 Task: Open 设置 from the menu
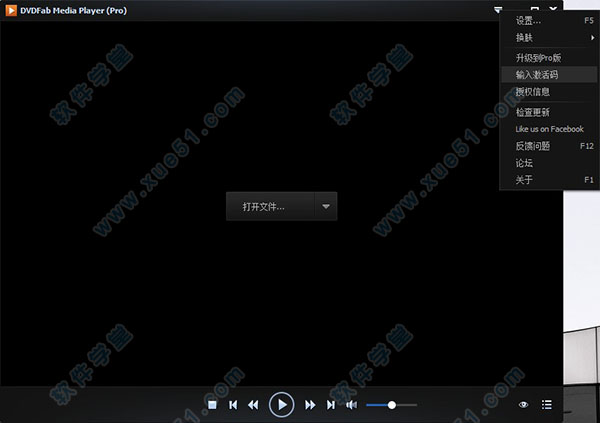pyautogui.click(x=526, y=20)
